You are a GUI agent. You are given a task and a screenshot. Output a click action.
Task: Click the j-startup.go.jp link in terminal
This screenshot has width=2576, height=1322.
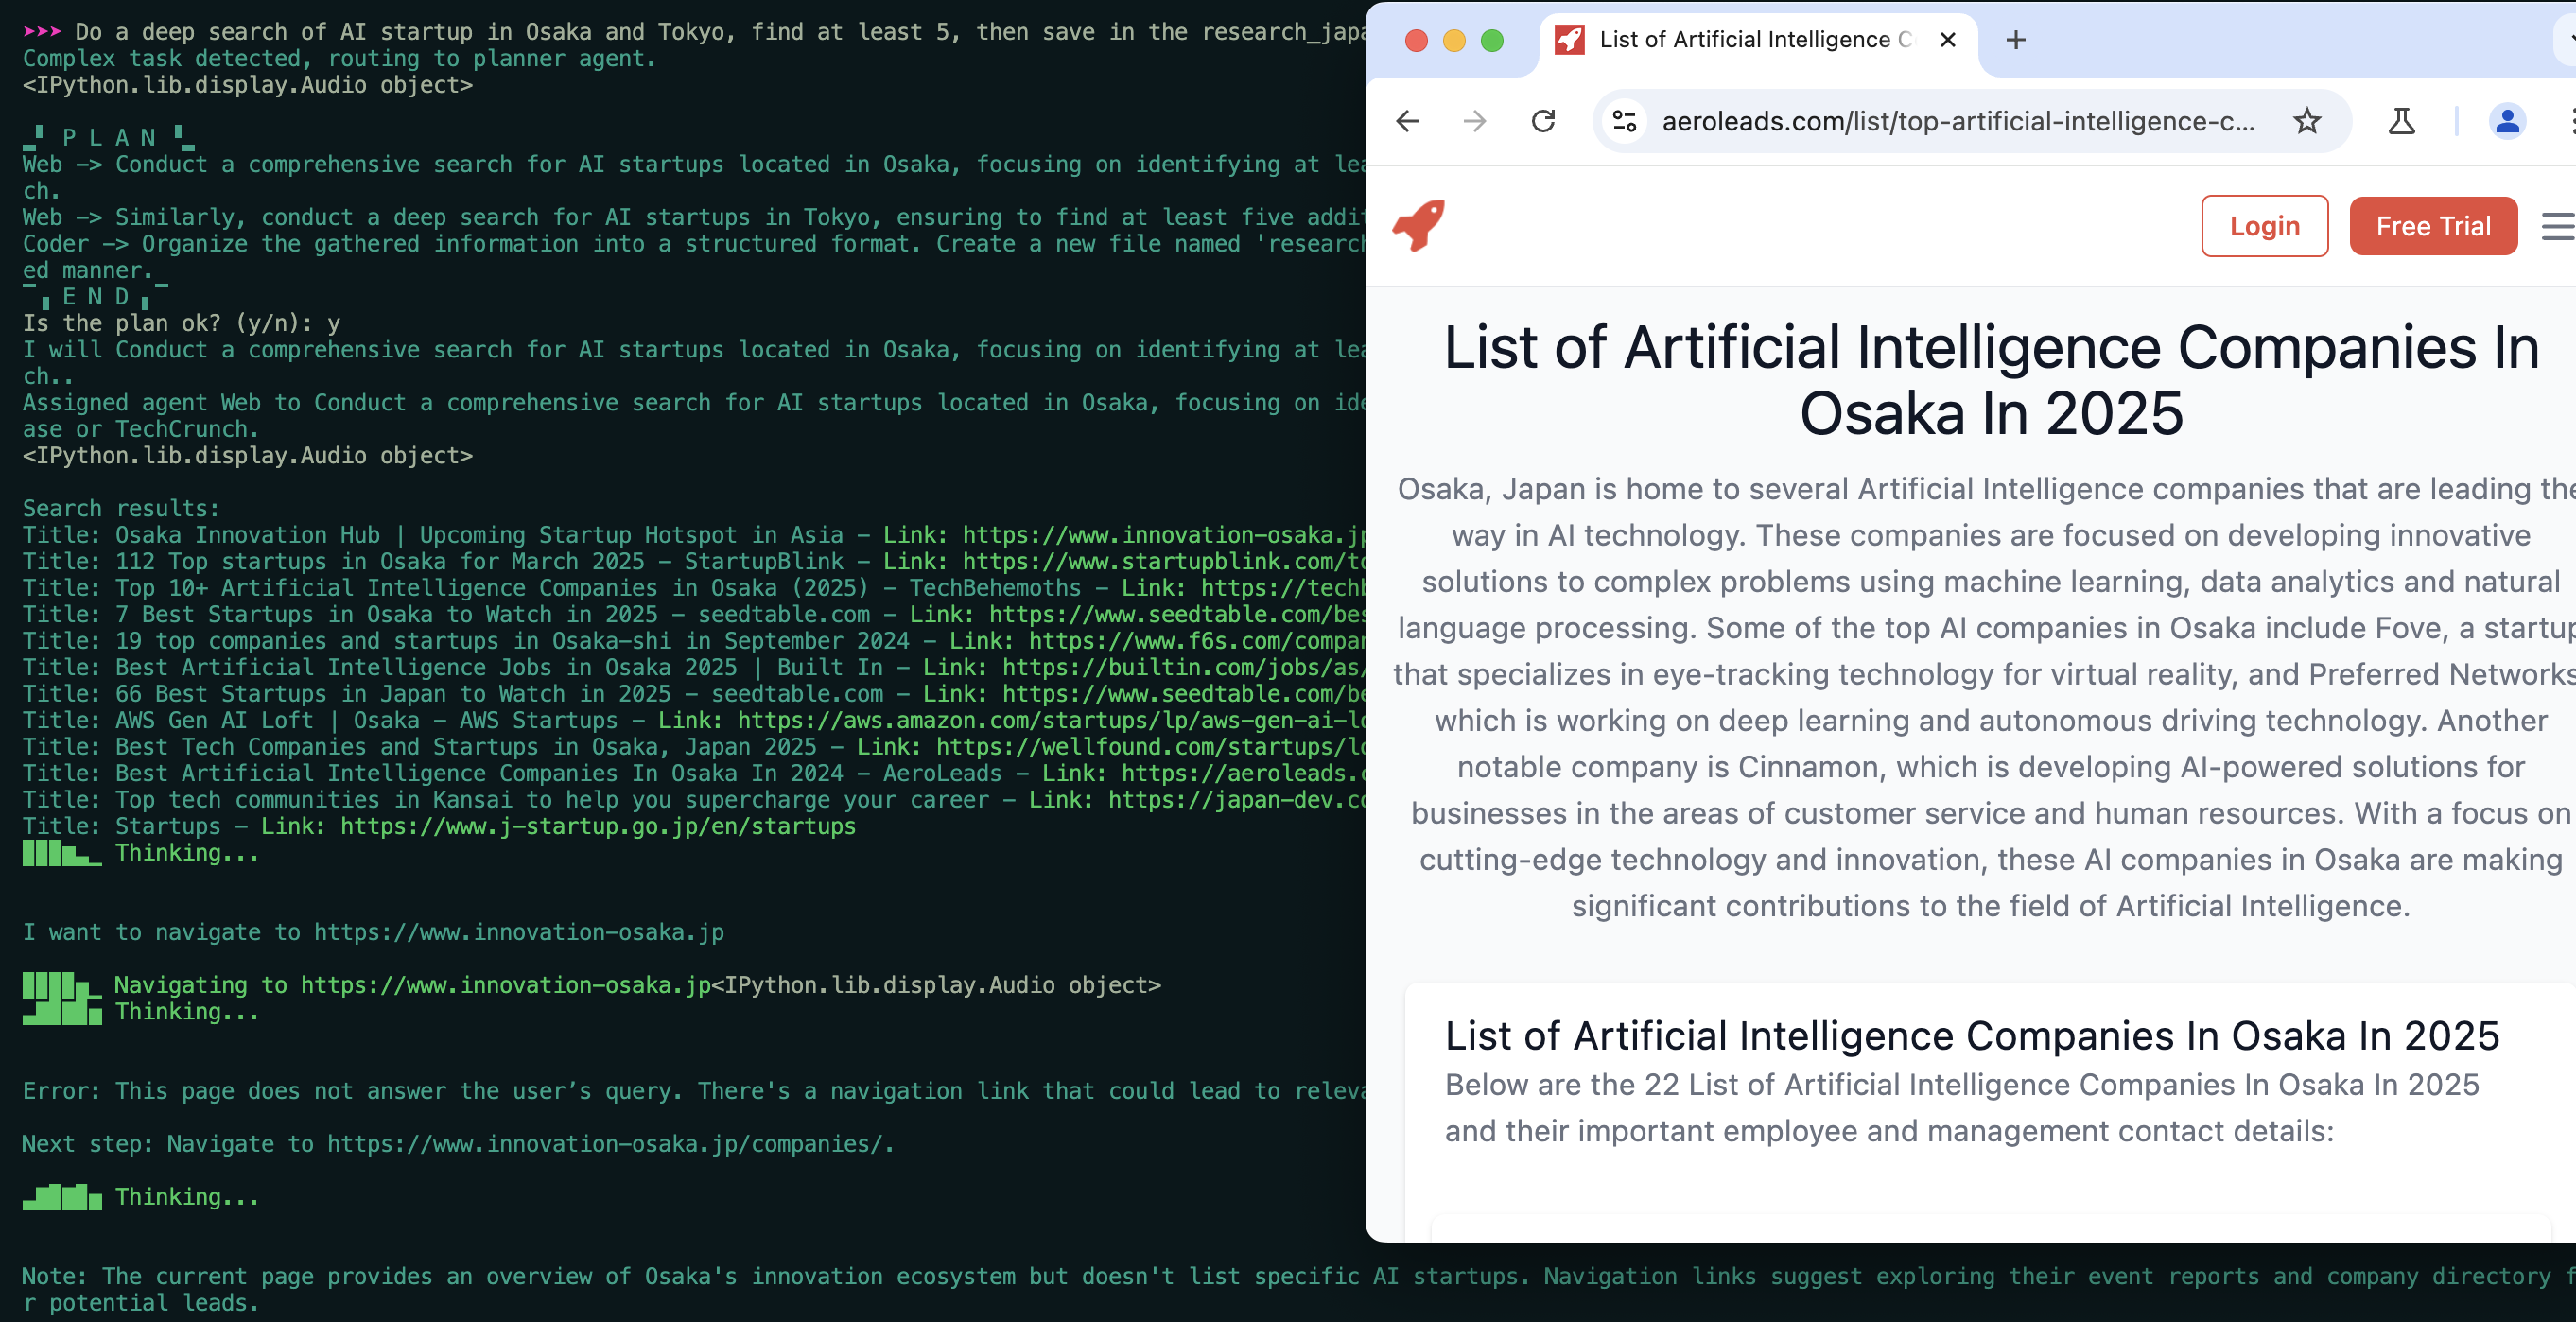coord(598,826)
